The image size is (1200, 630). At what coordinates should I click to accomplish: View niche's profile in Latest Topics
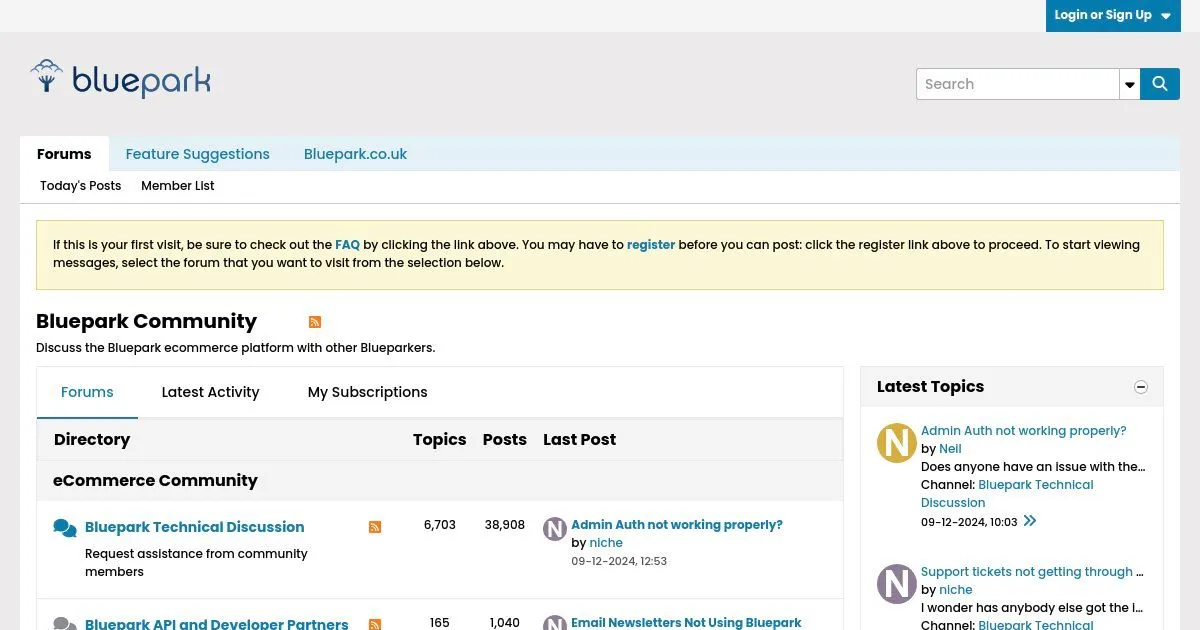pyautogui.click(x=956, y=590)
